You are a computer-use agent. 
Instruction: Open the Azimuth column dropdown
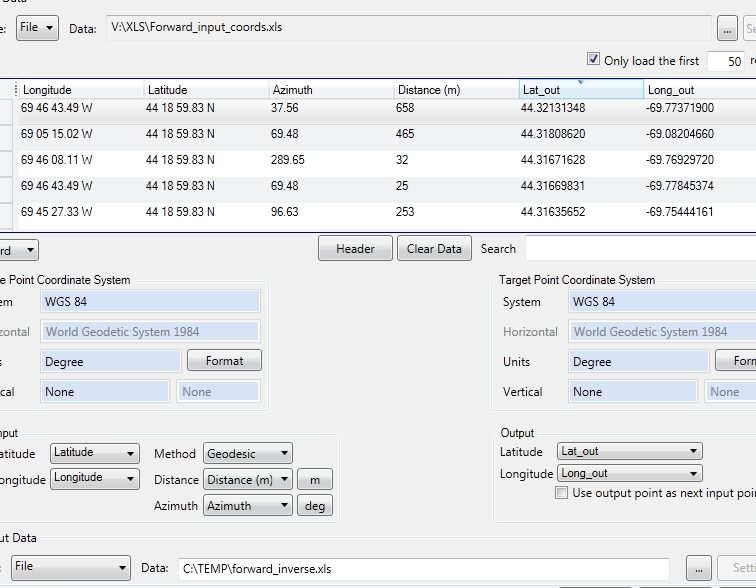tap(248, 506)
